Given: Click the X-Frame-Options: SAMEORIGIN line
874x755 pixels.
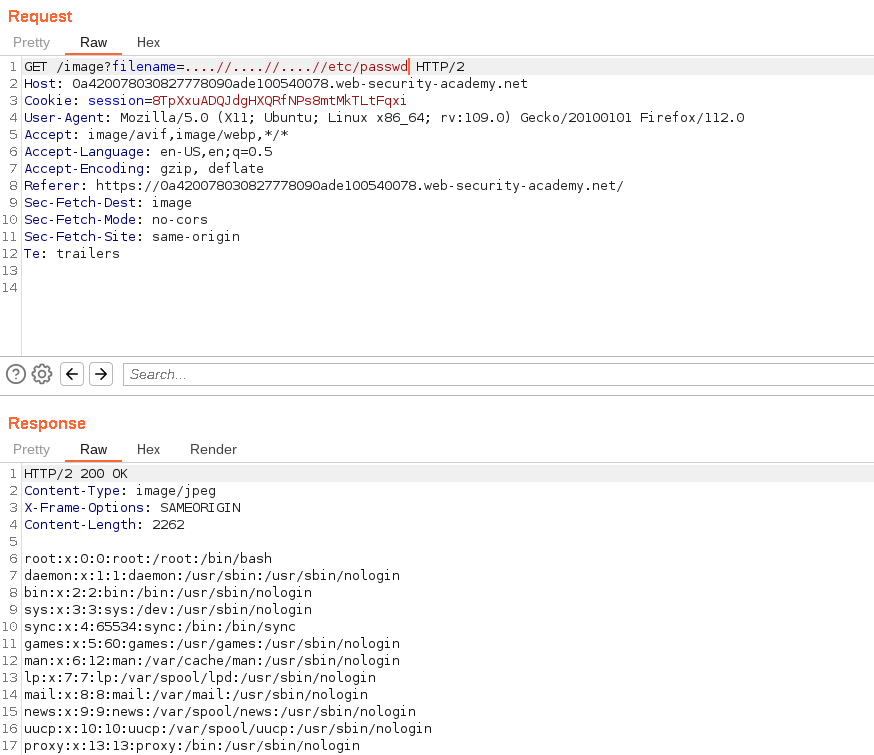Looking at the screenshot, I should (132, 508).
